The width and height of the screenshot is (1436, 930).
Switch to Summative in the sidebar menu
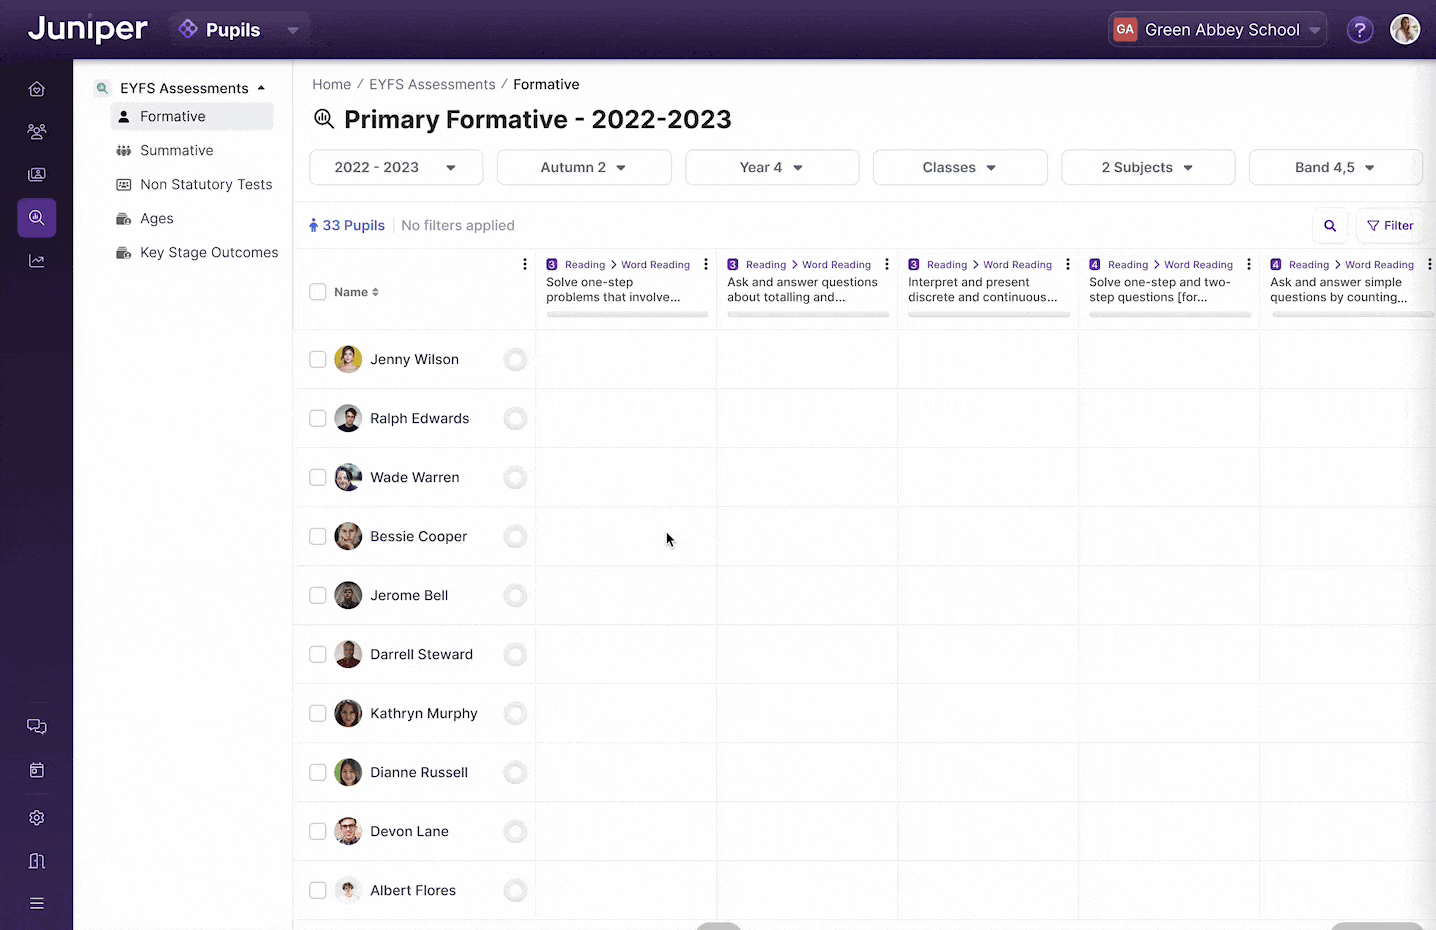click(x=176, y=150)
